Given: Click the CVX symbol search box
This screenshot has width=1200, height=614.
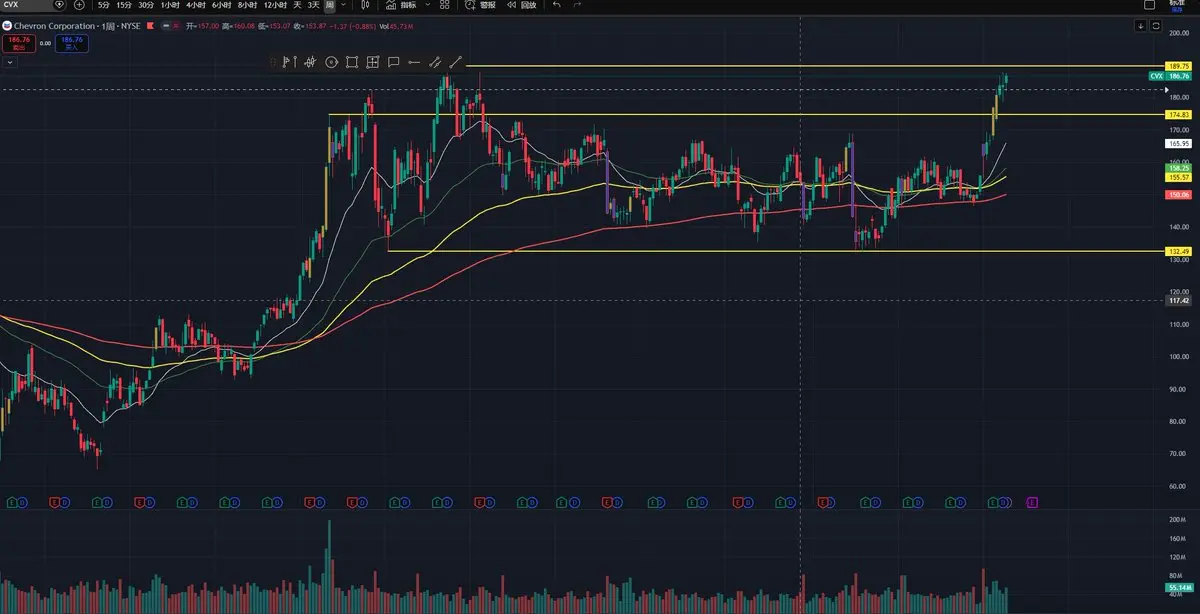Looking at the screenshot, I should [x=28, y=5].
